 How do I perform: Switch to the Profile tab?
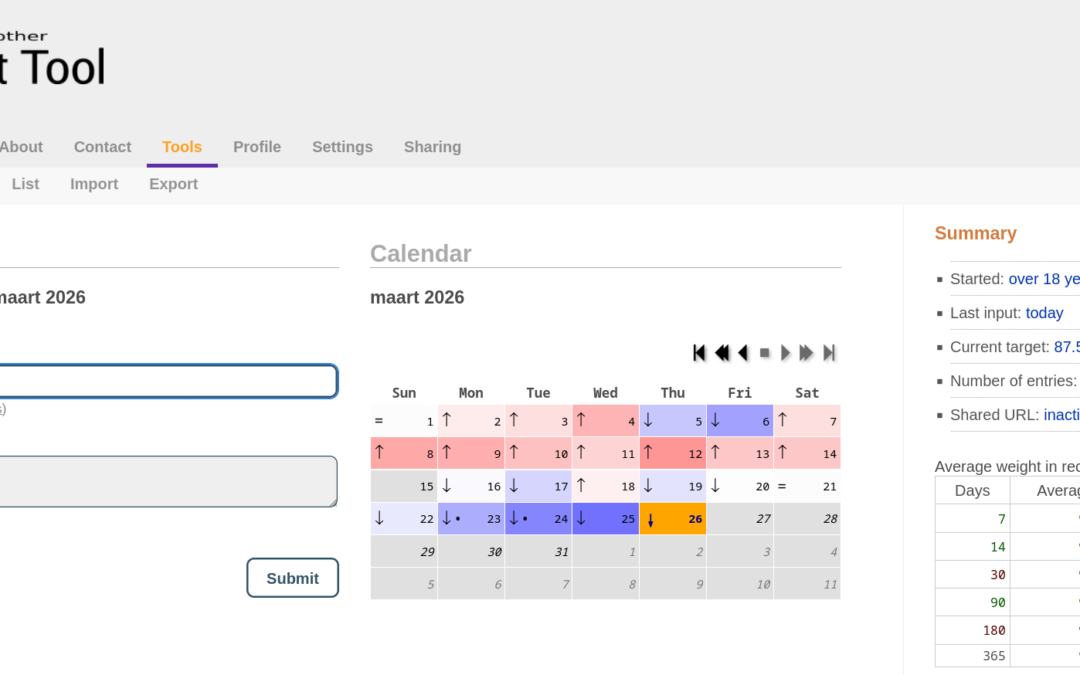point(257,147)
